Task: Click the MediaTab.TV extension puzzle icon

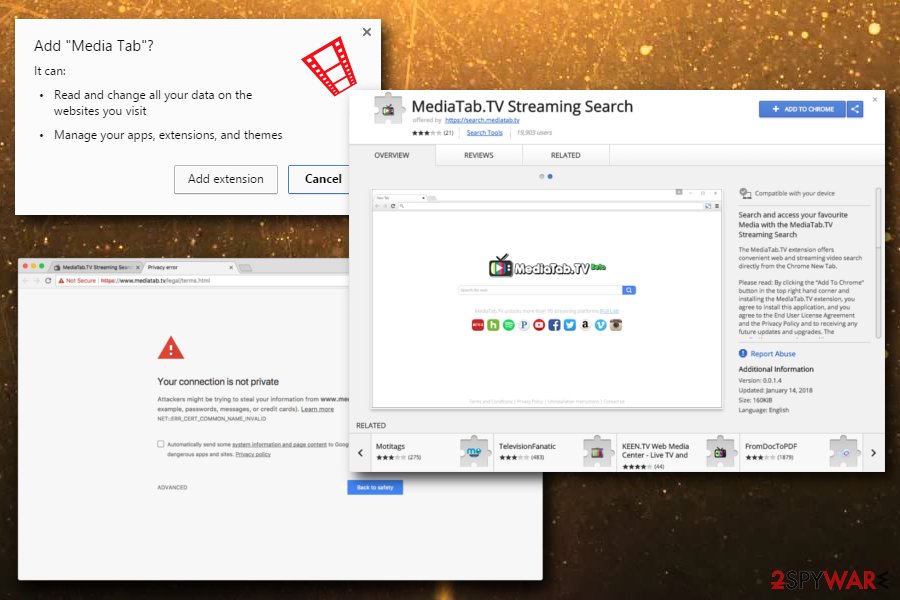Action: pos(389,109)
